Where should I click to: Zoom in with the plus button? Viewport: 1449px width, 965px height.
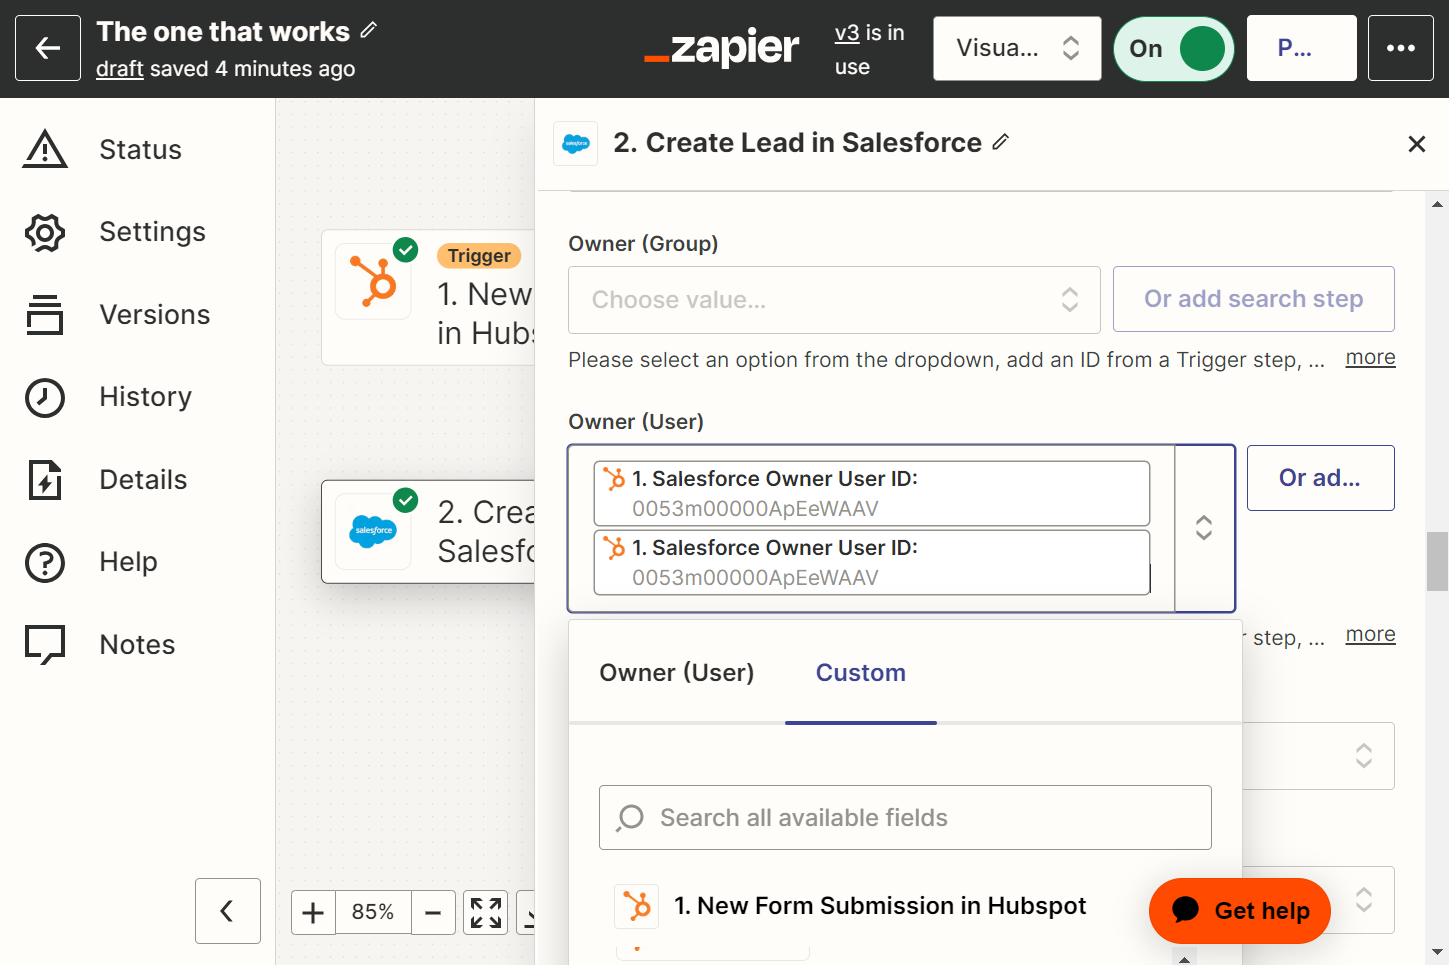(313, 912)
